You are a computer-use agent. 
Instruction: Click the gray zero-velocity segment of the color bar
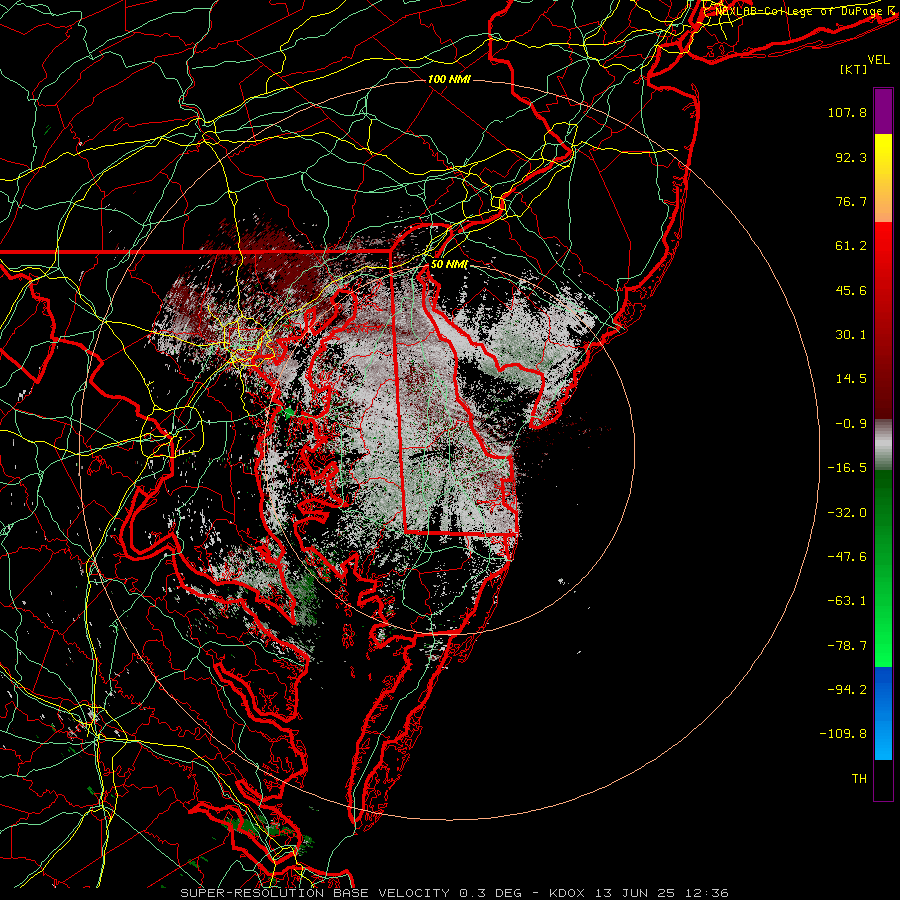(x=883, y=444)
